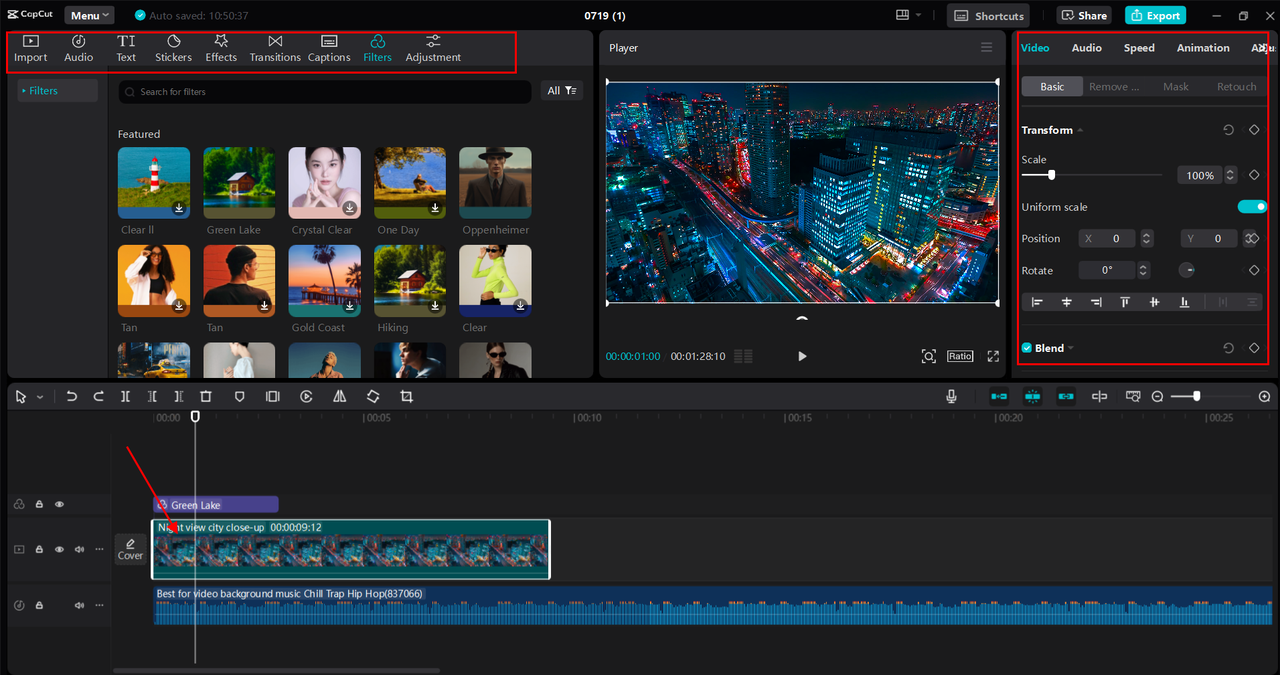The image size is (1280, 675).
Task: Open the All filter-type dropdown
Action: 562,90
